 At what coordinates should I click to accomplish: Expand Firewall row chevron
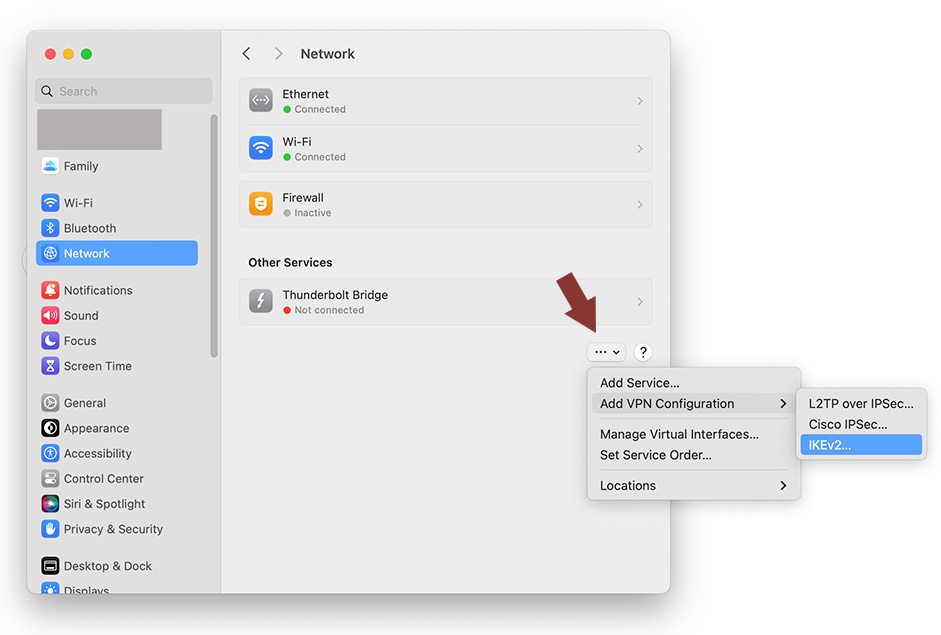[640, 205]
